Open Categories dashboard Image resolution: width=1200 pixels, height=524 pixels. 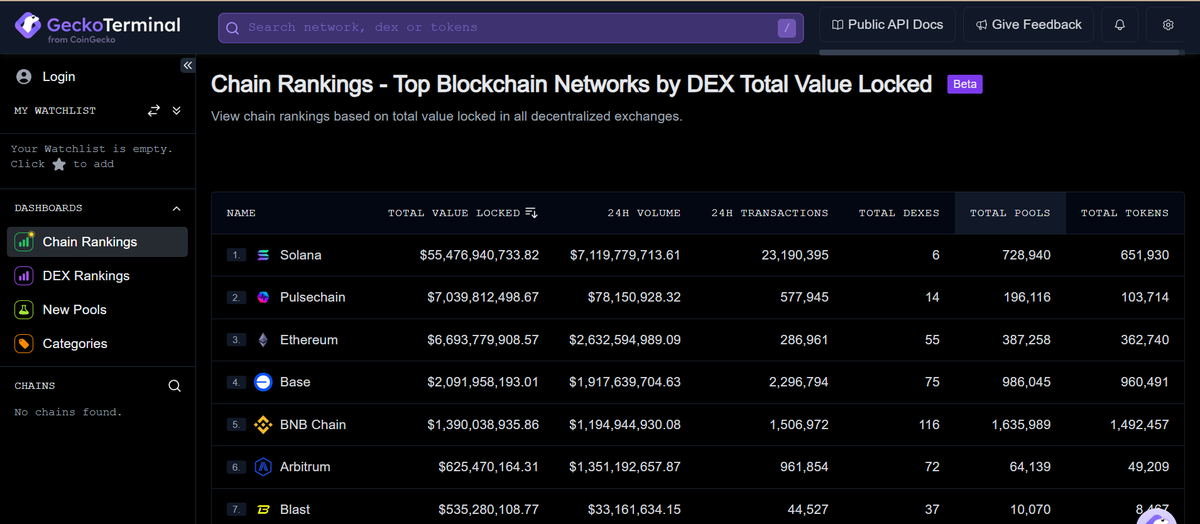[97, 344]
